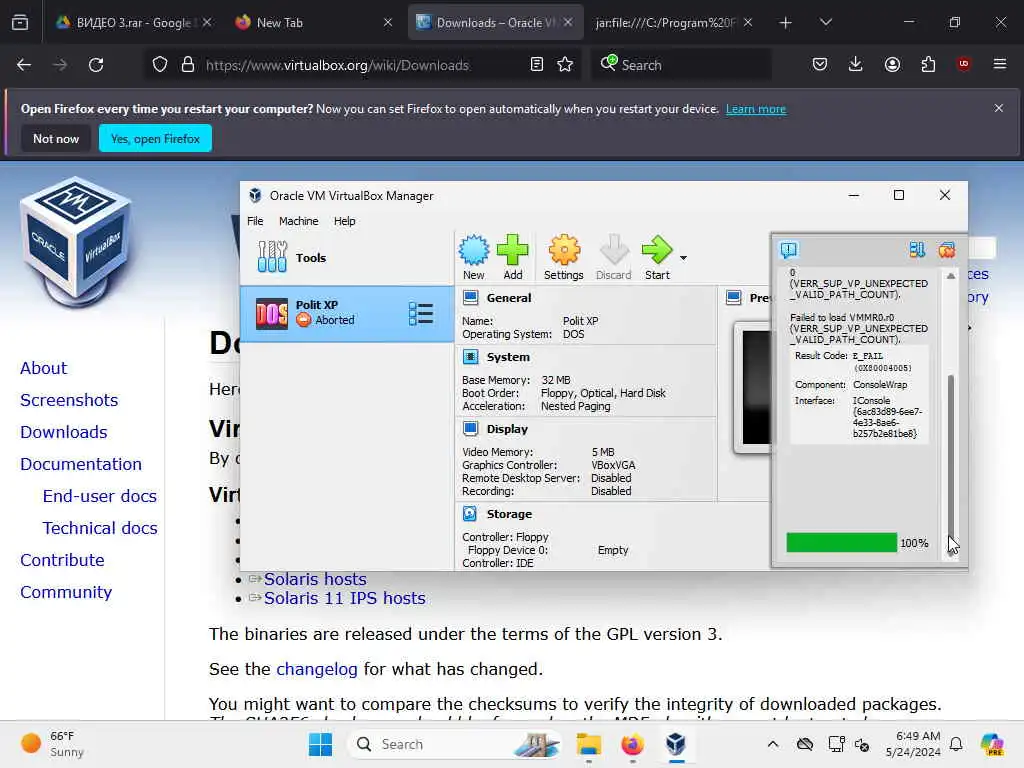Reload the page with refresh icon
This screenshot has width=1024, height=768.
[x=96, y=65]
